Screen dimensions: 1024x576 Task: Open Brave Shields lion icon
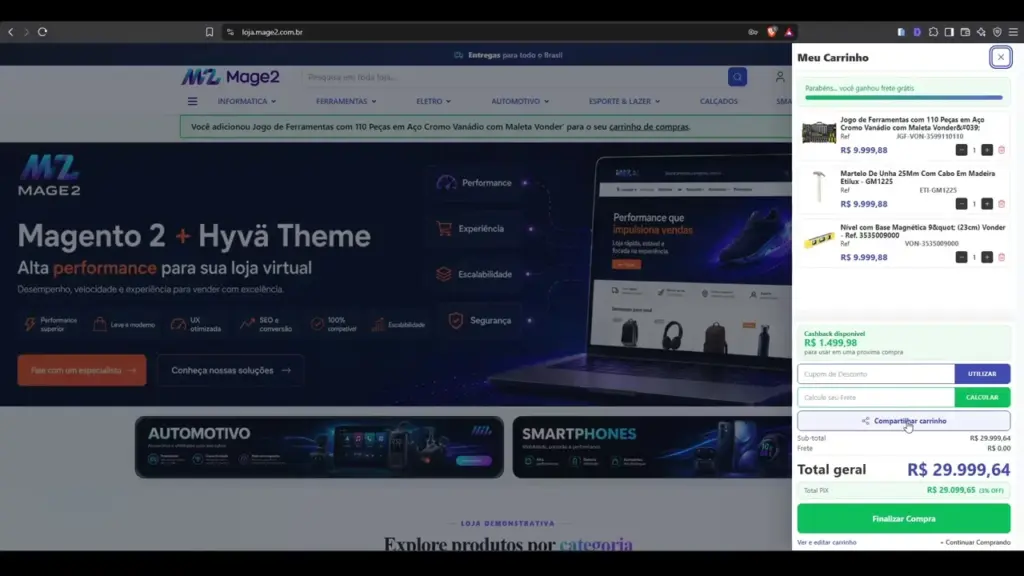772,32
